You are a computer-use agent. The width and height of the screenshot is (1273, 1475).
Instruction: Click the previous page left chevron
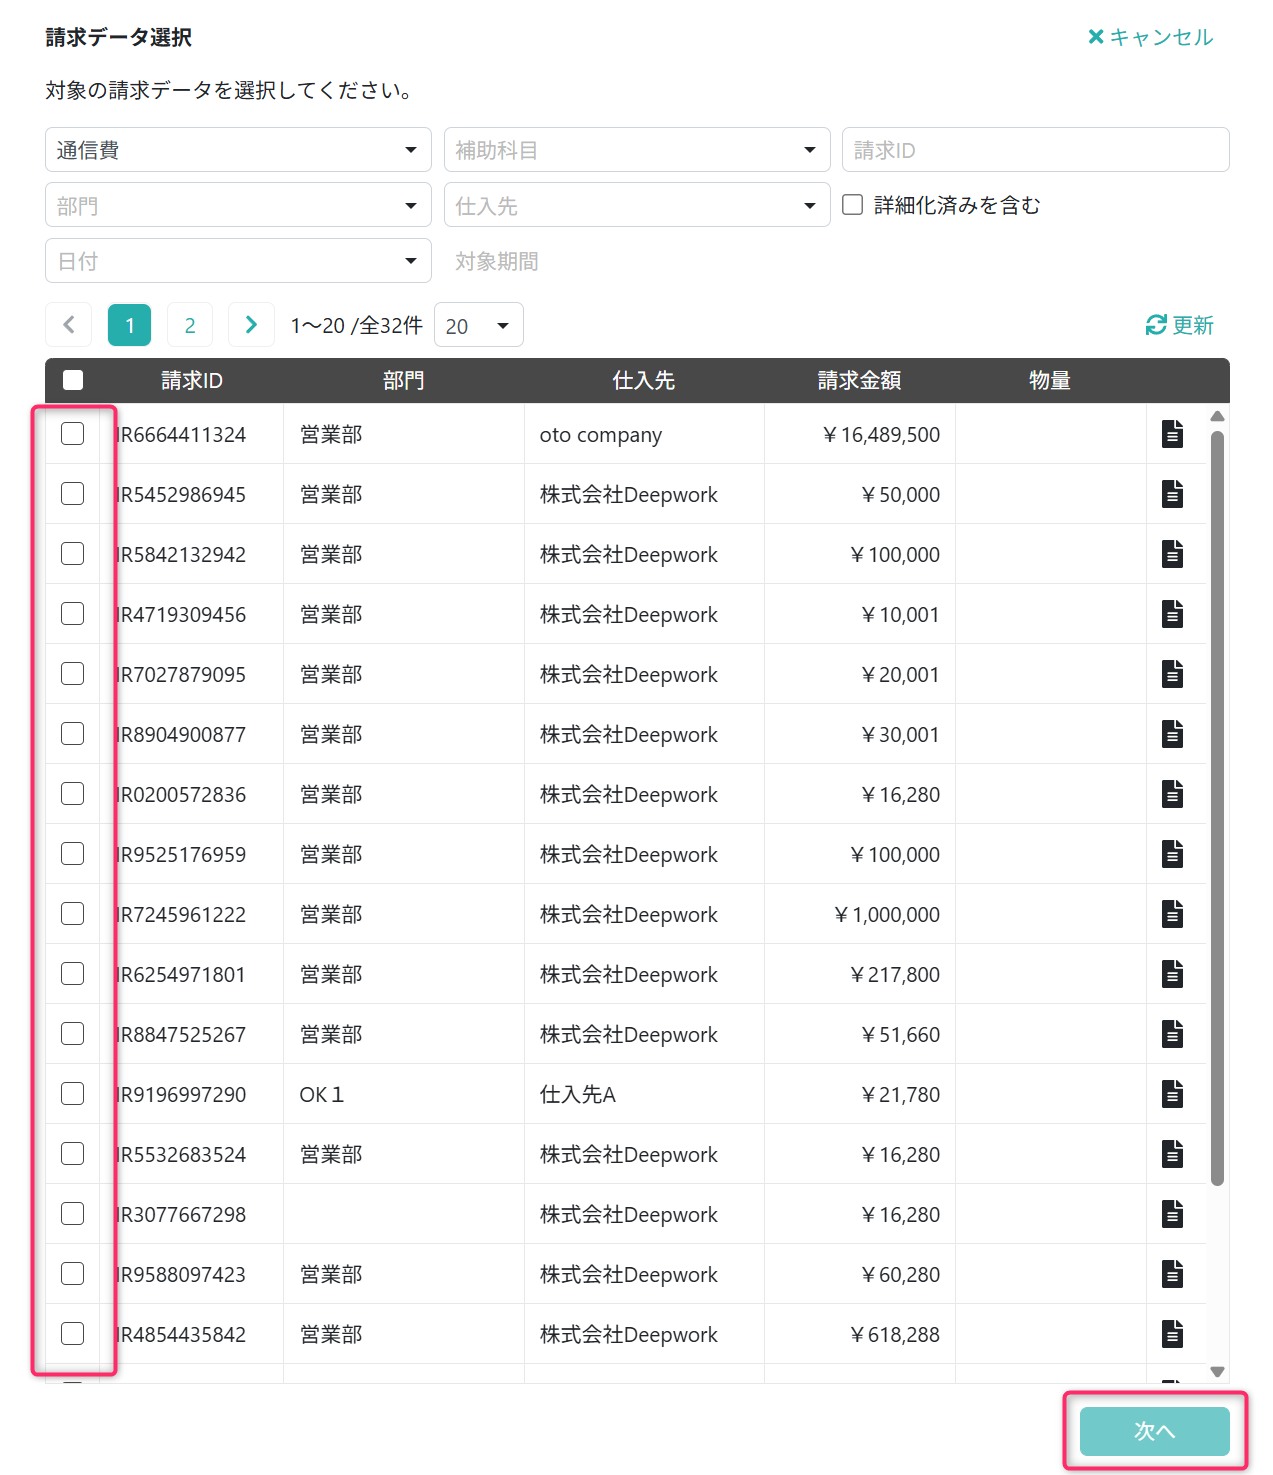(x=69, y=325)
